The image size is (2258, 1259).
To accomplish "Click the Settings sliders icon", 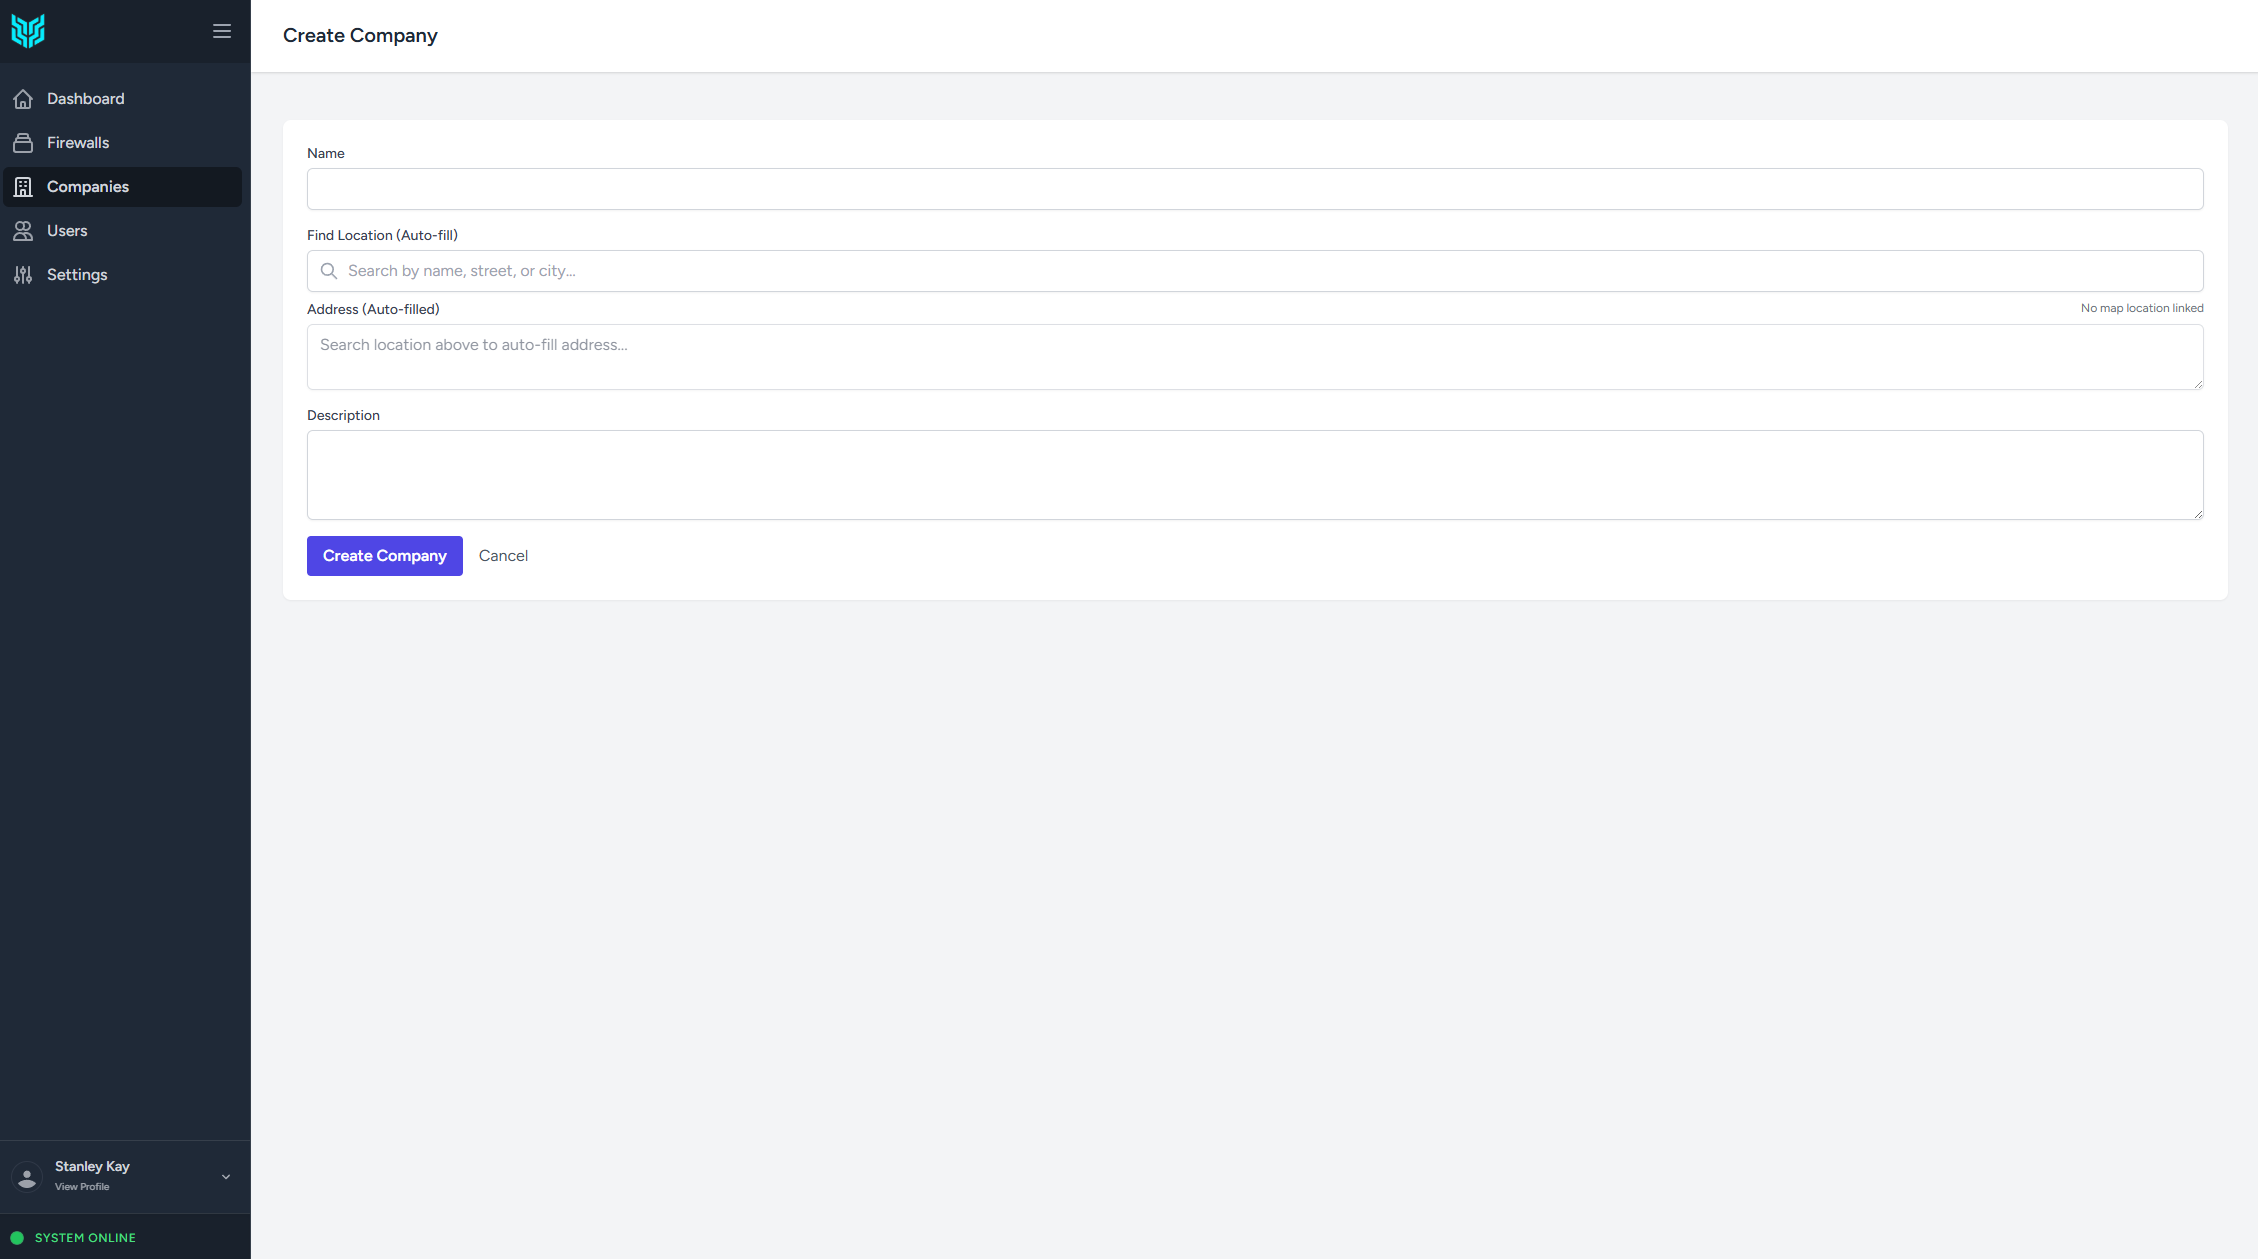I will tap(23, 275).
